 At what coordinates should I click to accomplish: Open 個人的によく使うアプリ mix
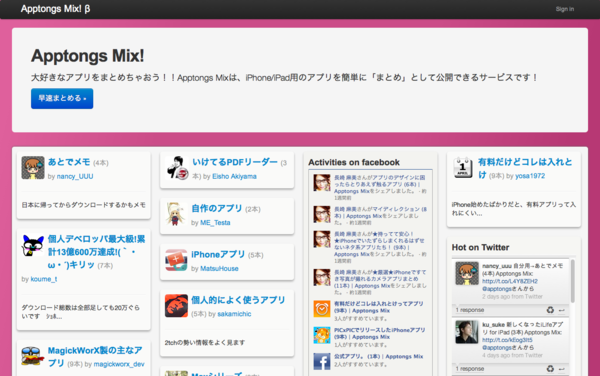pos(238,300)
